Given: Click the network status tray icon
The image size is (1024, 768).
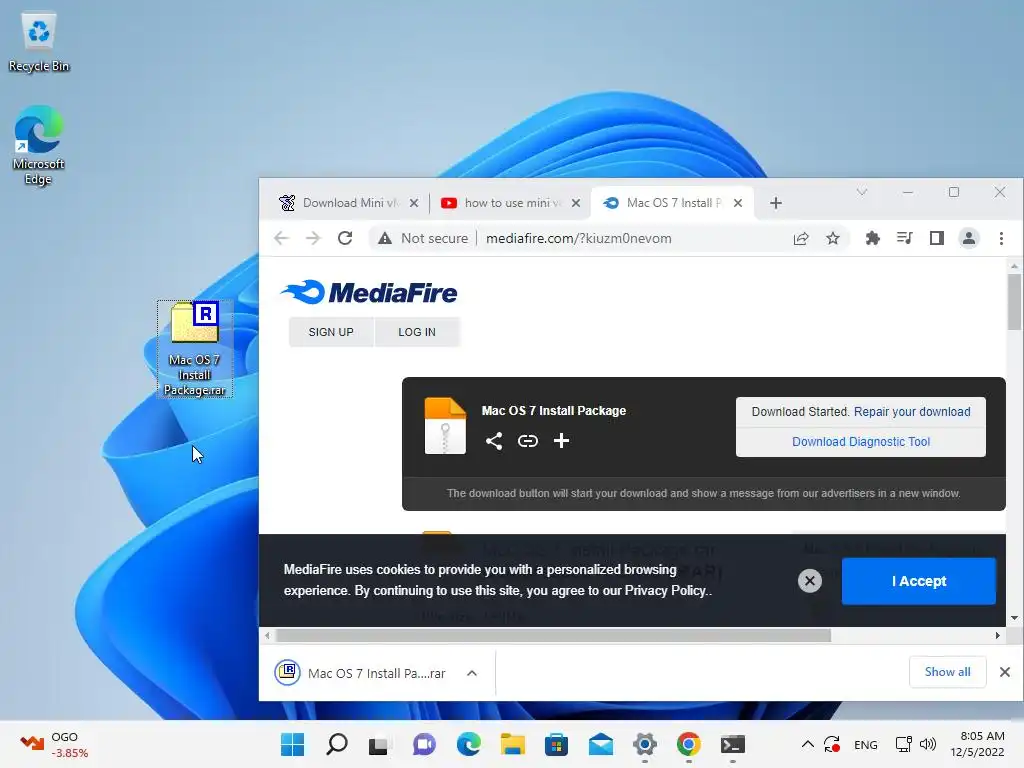Looking at the screenshot, I should [904, 744].
